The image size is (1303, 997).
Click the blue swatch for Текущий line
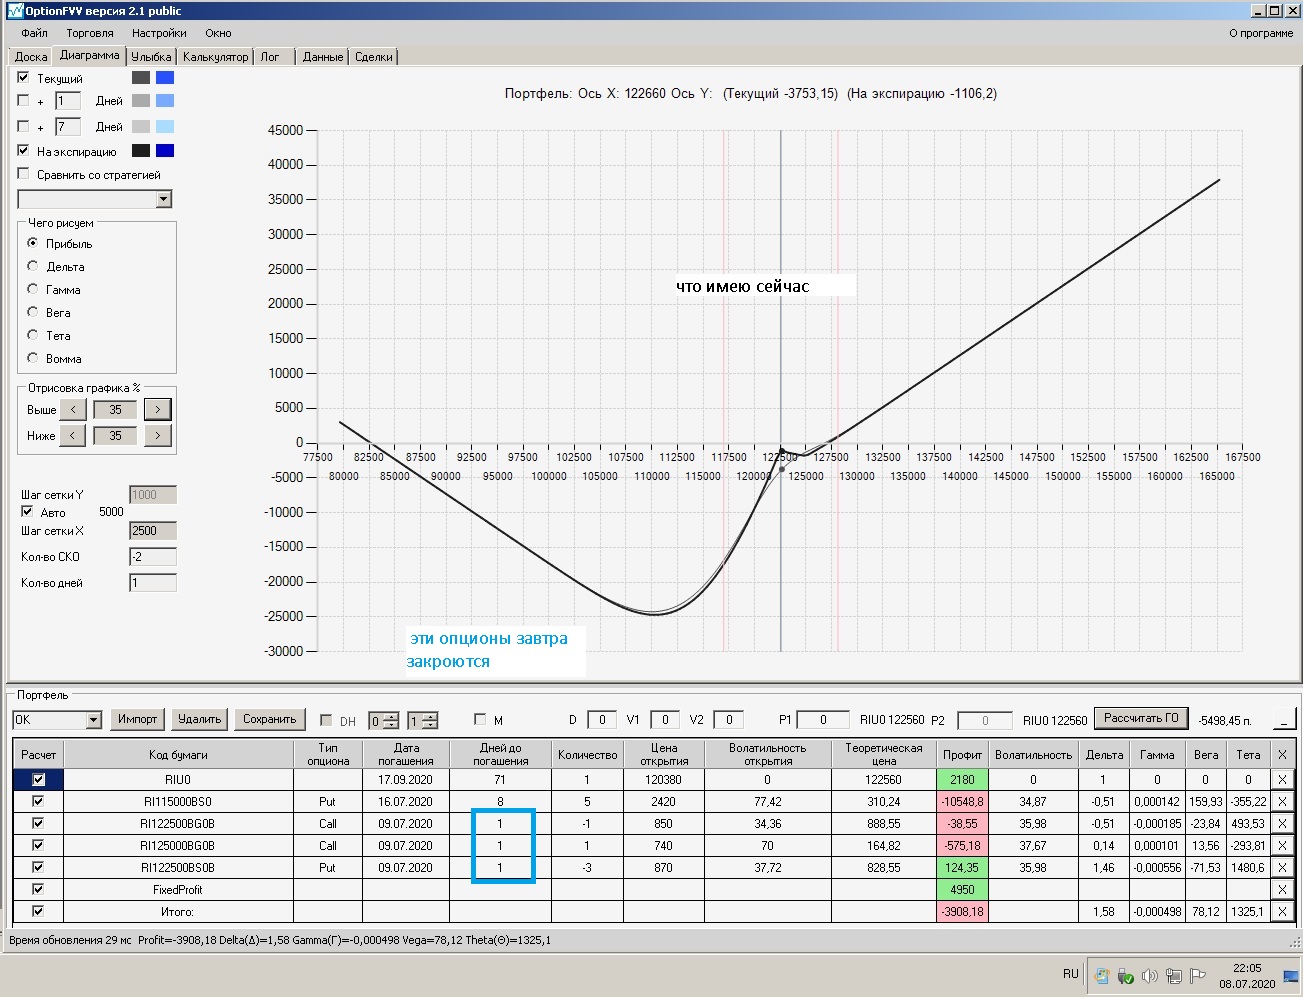(x=165, y=77)
